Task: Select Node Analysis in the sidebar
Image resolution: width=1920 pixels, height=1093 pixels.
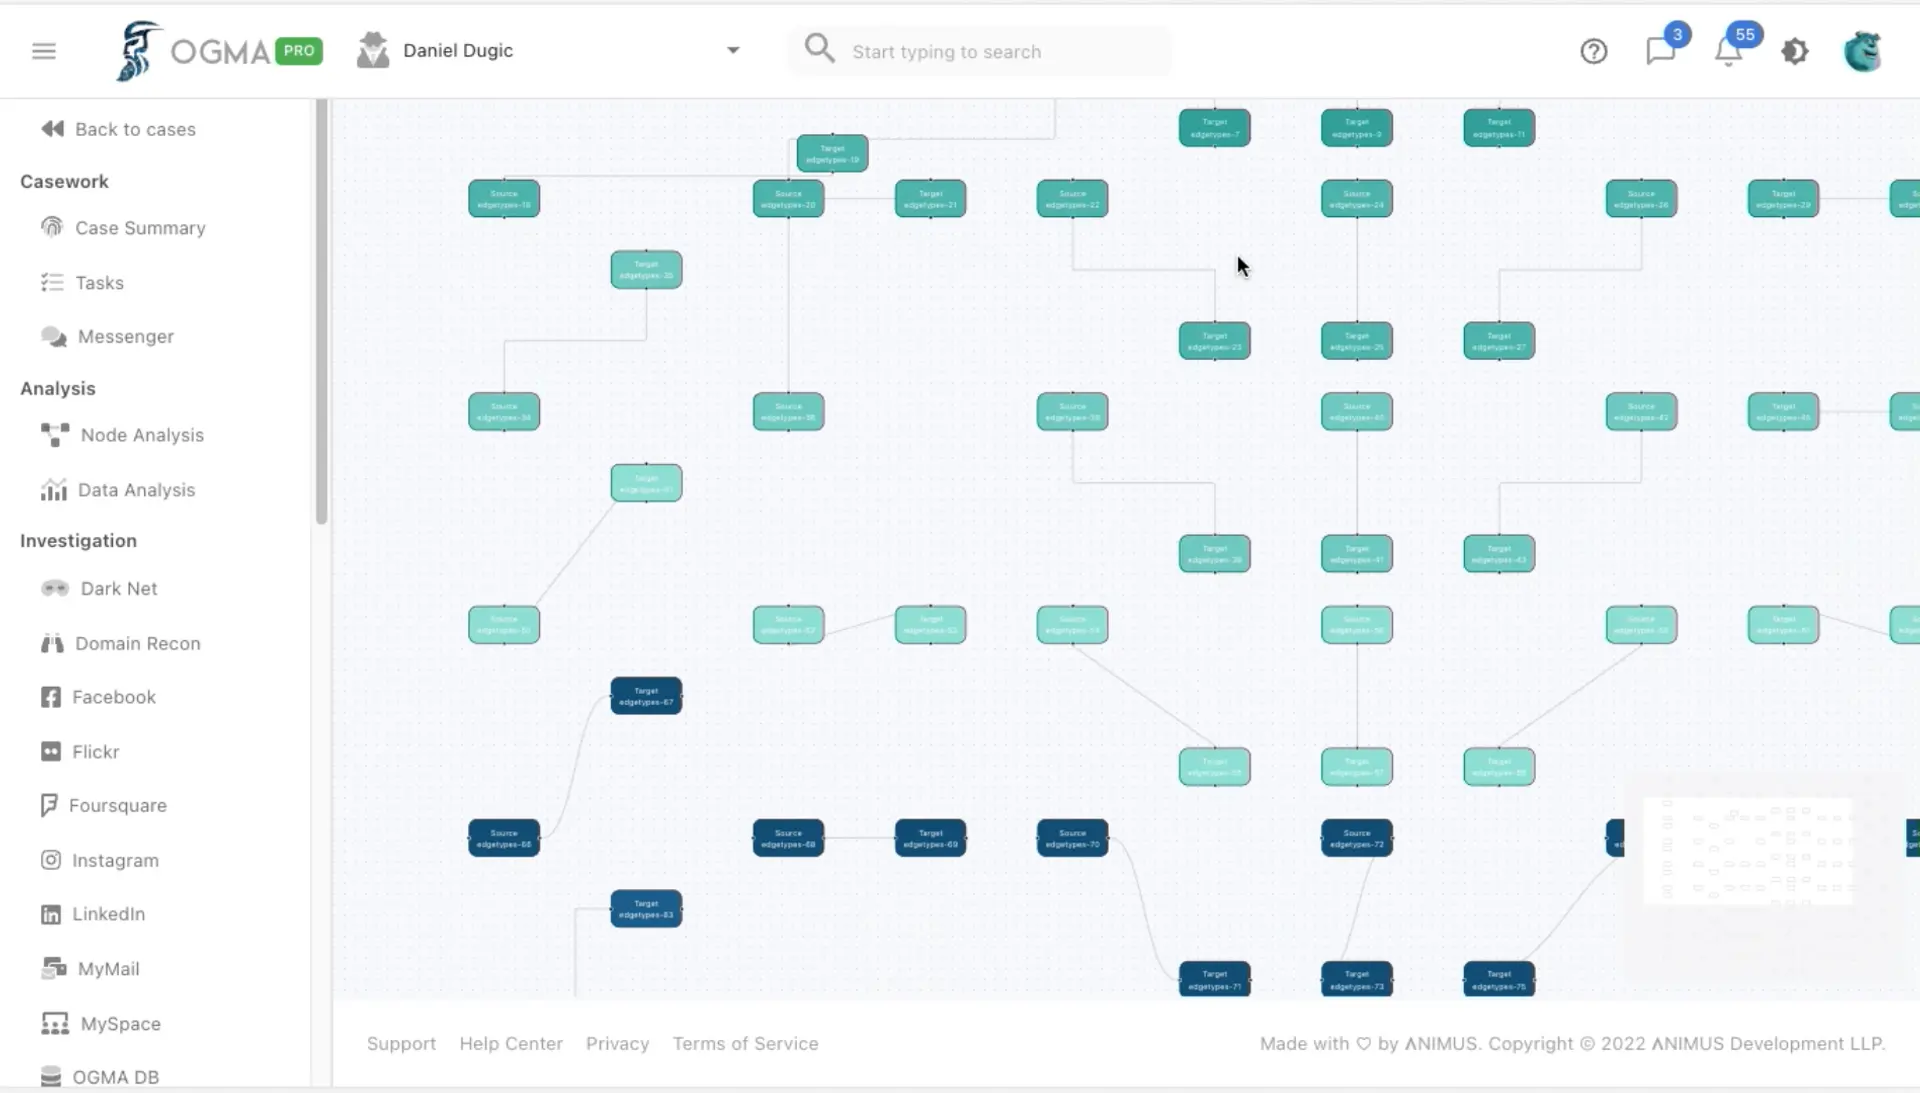Action: click(x=142, y=435)
